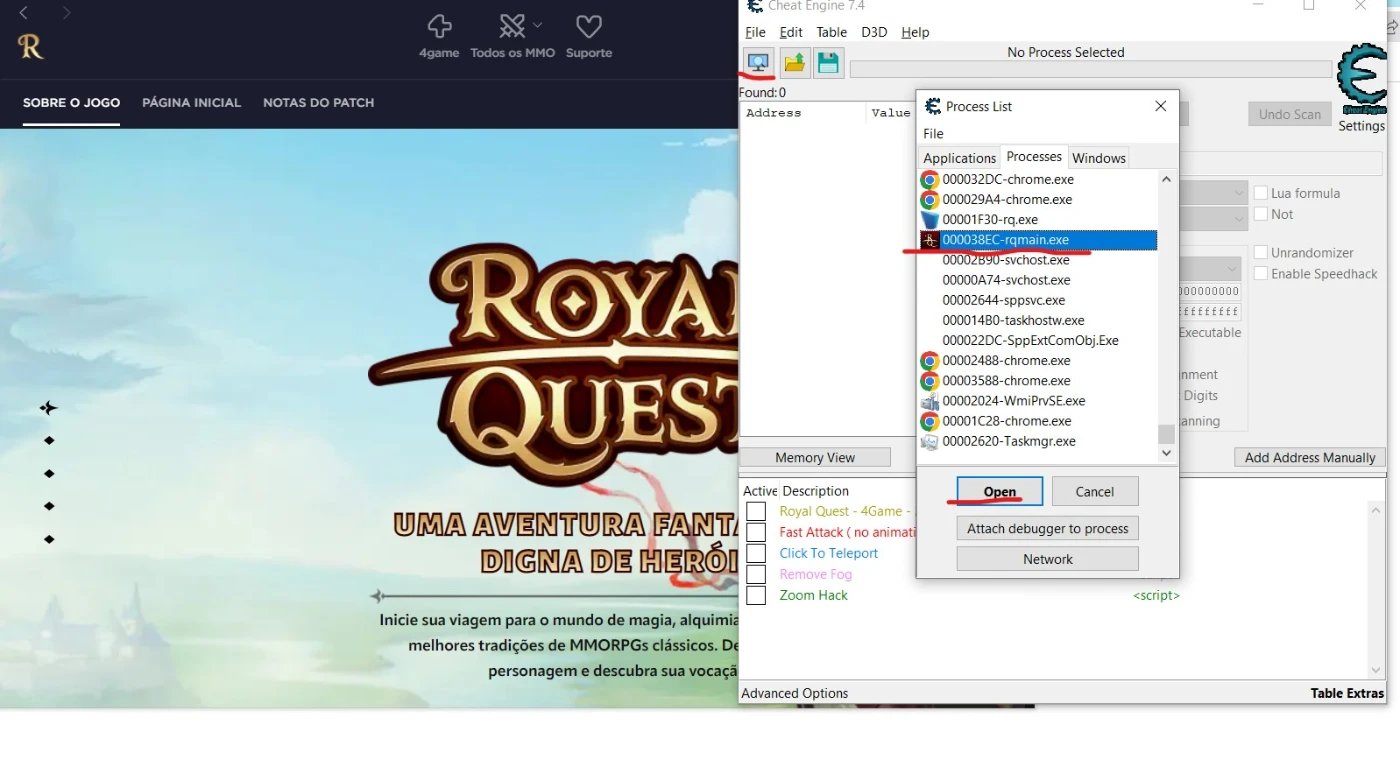Click the 4game icon in launcher
Viewport: 1400px width, 767px height.
click(439, 26)
